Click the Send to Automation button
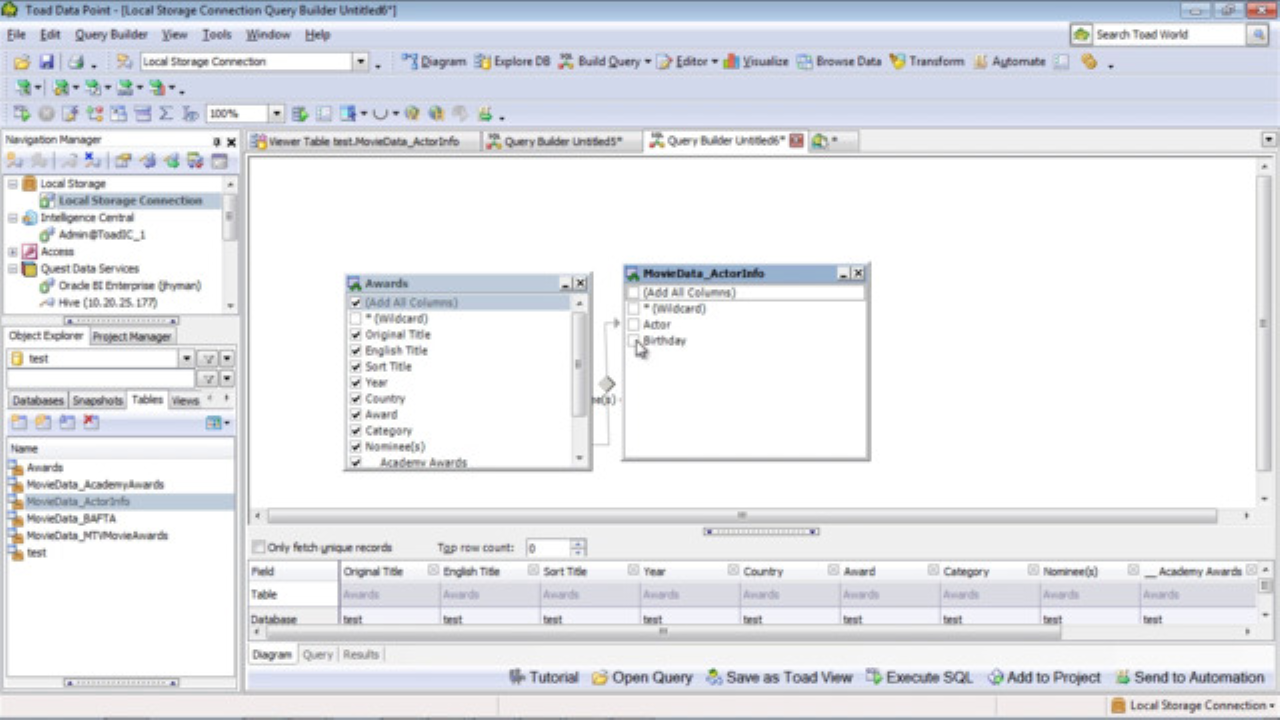Screen dimensions: 1280x720 1189,677
